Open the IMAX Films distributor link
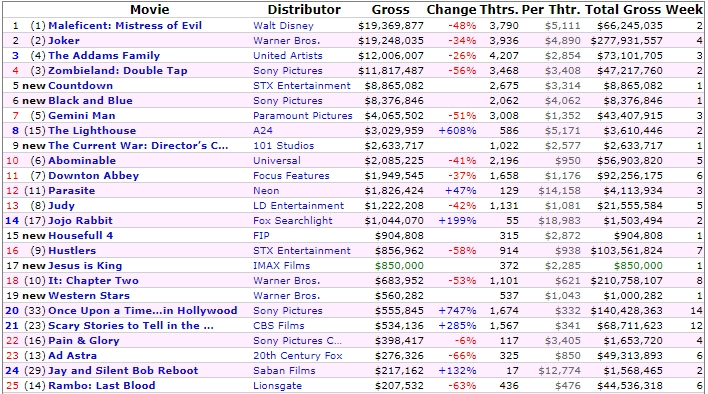 pyautogui.click(x=282, y=265)
